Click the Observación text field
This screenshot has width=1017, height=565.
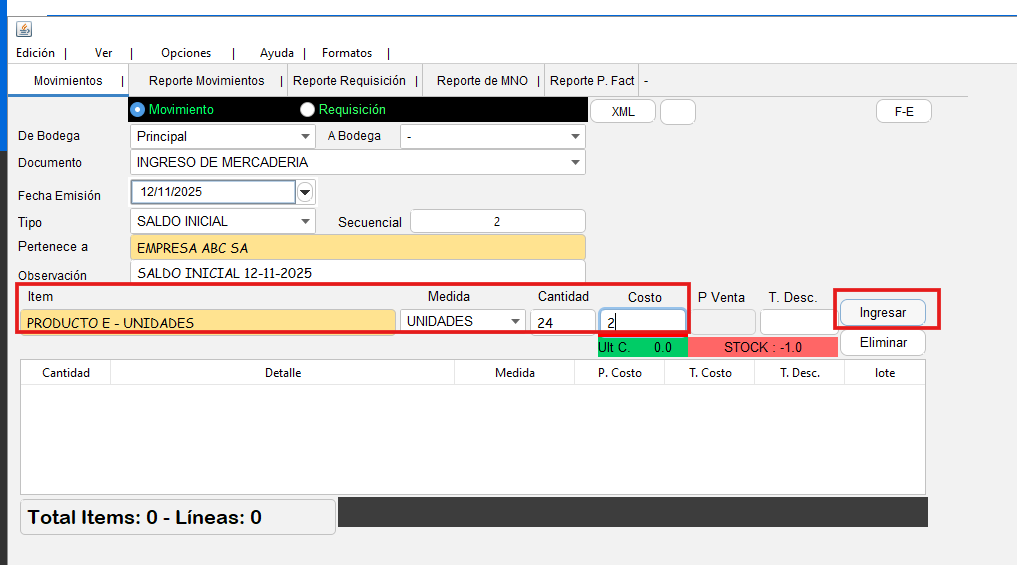pos(357,272)
